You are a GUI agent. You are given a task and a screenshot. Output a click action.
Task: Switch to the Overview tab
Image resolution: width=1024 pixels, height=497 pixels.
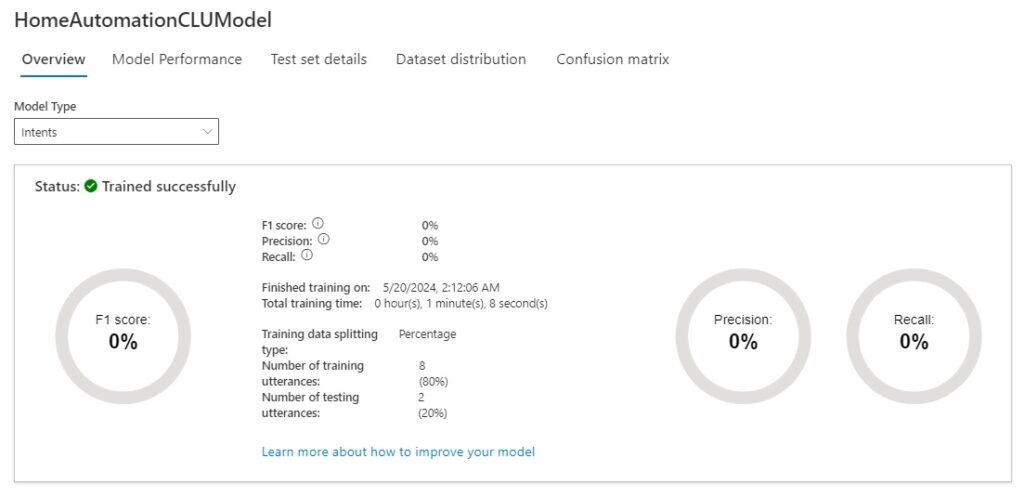(x=54, y=59)
